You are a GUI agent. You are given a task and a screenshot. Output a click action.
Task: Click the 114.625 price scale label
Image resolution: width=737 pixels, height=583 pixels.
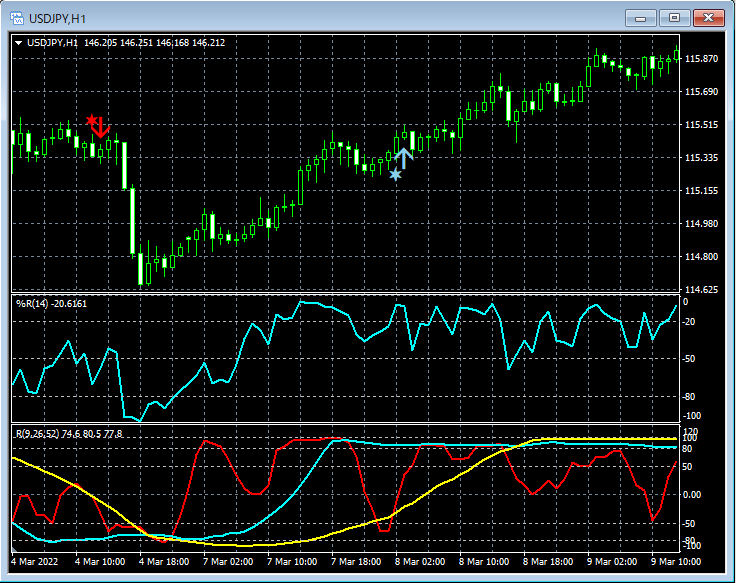click(x=703, y=290)
